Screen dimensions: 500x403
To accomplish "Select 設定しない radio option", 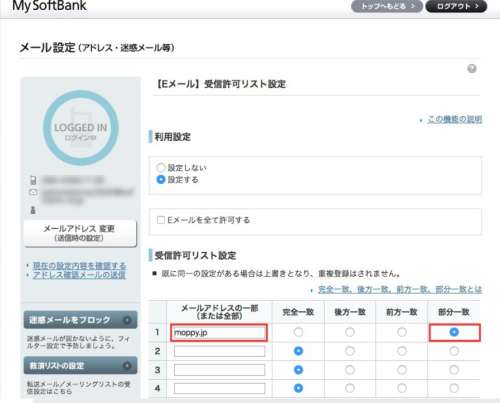I will (x=161, y=167).
